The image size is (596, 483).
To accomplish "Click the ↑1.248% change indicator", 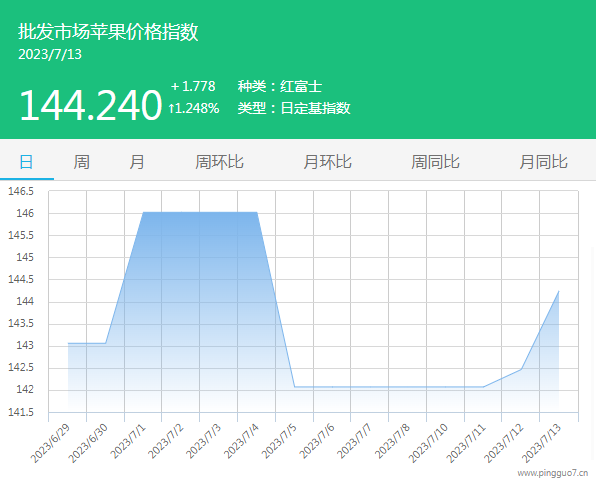I will point(194,109).
